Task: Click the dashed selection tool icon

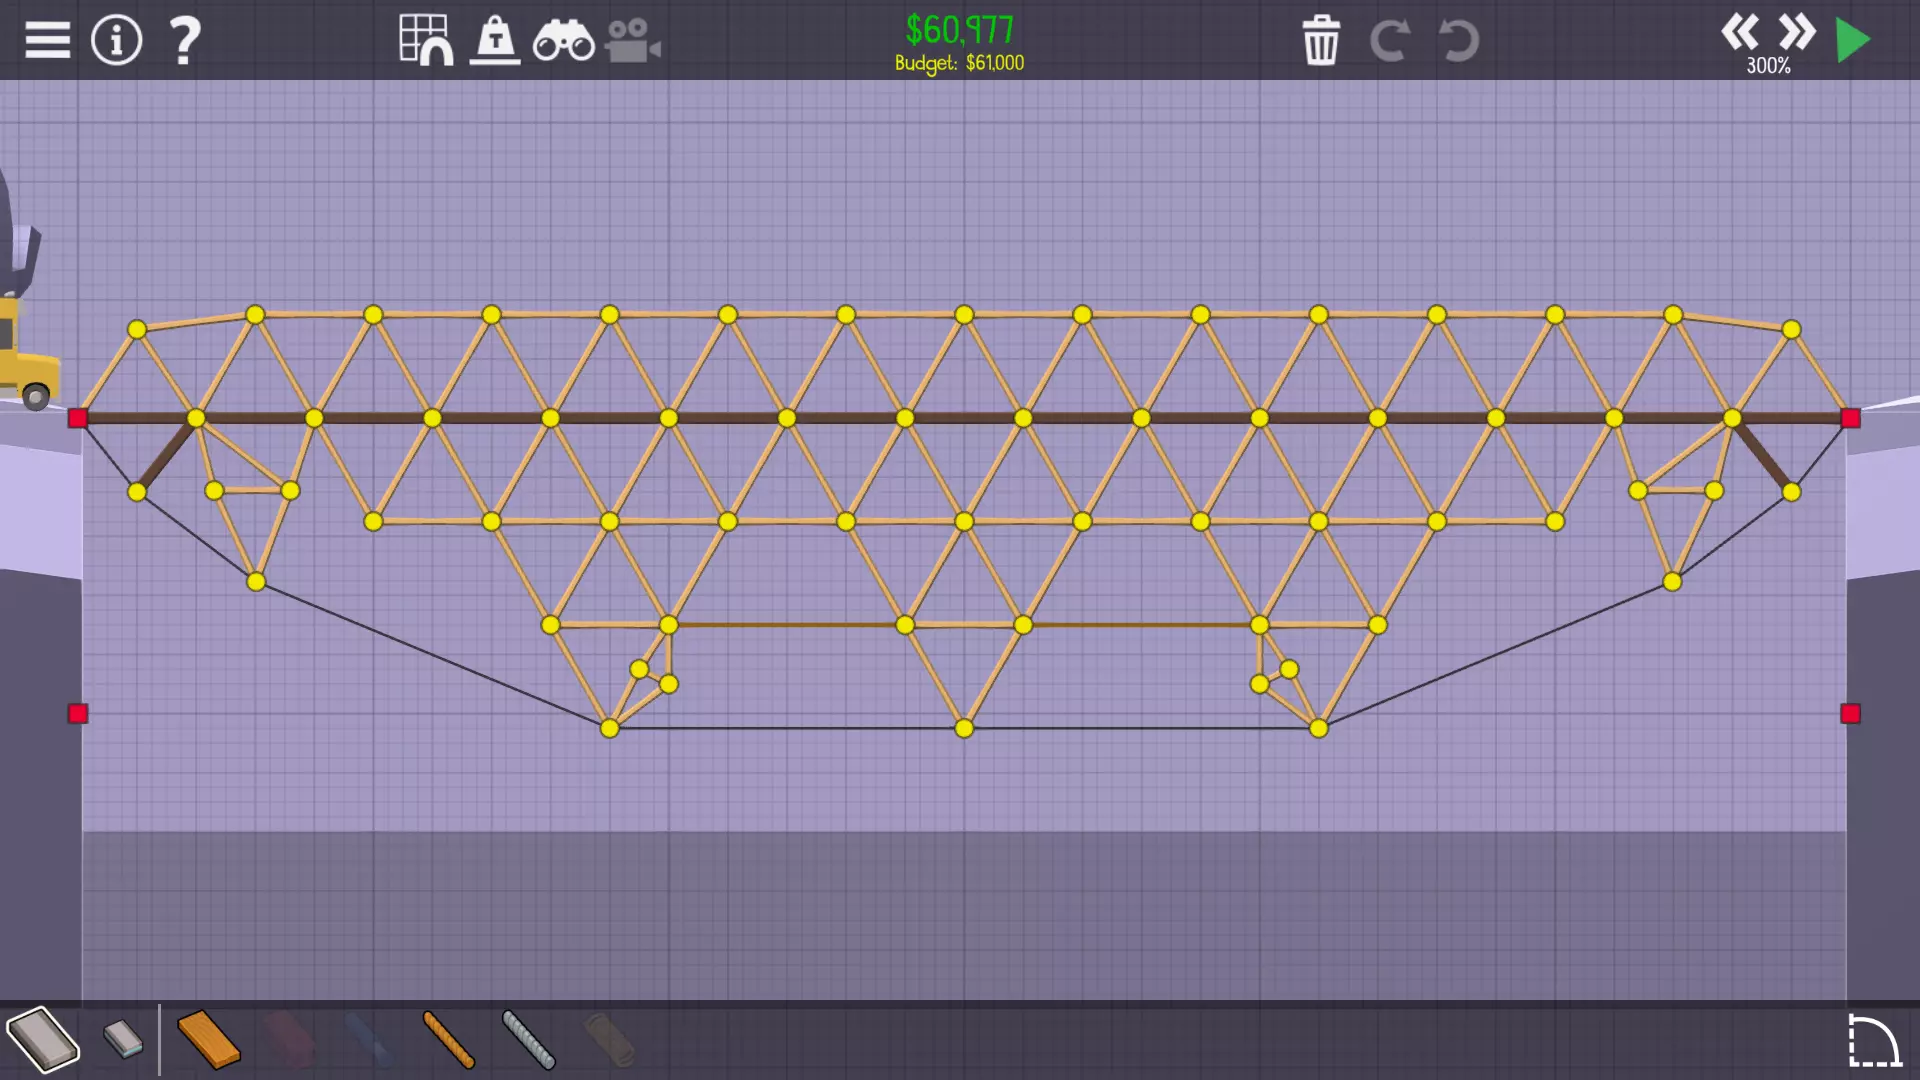Action: point(1873,1040)
